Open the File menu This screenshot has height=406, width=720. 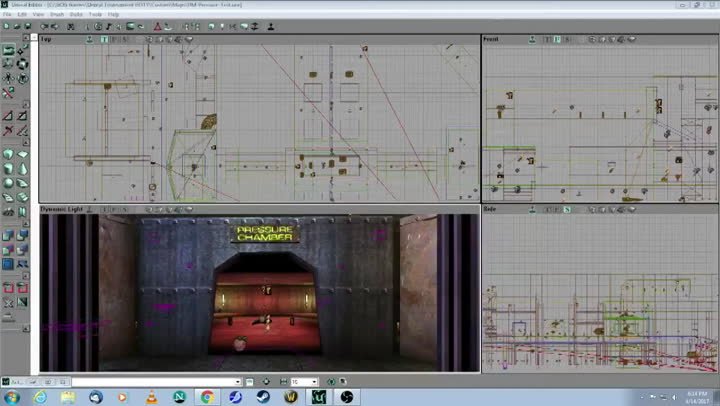click(x=8, y=15)
